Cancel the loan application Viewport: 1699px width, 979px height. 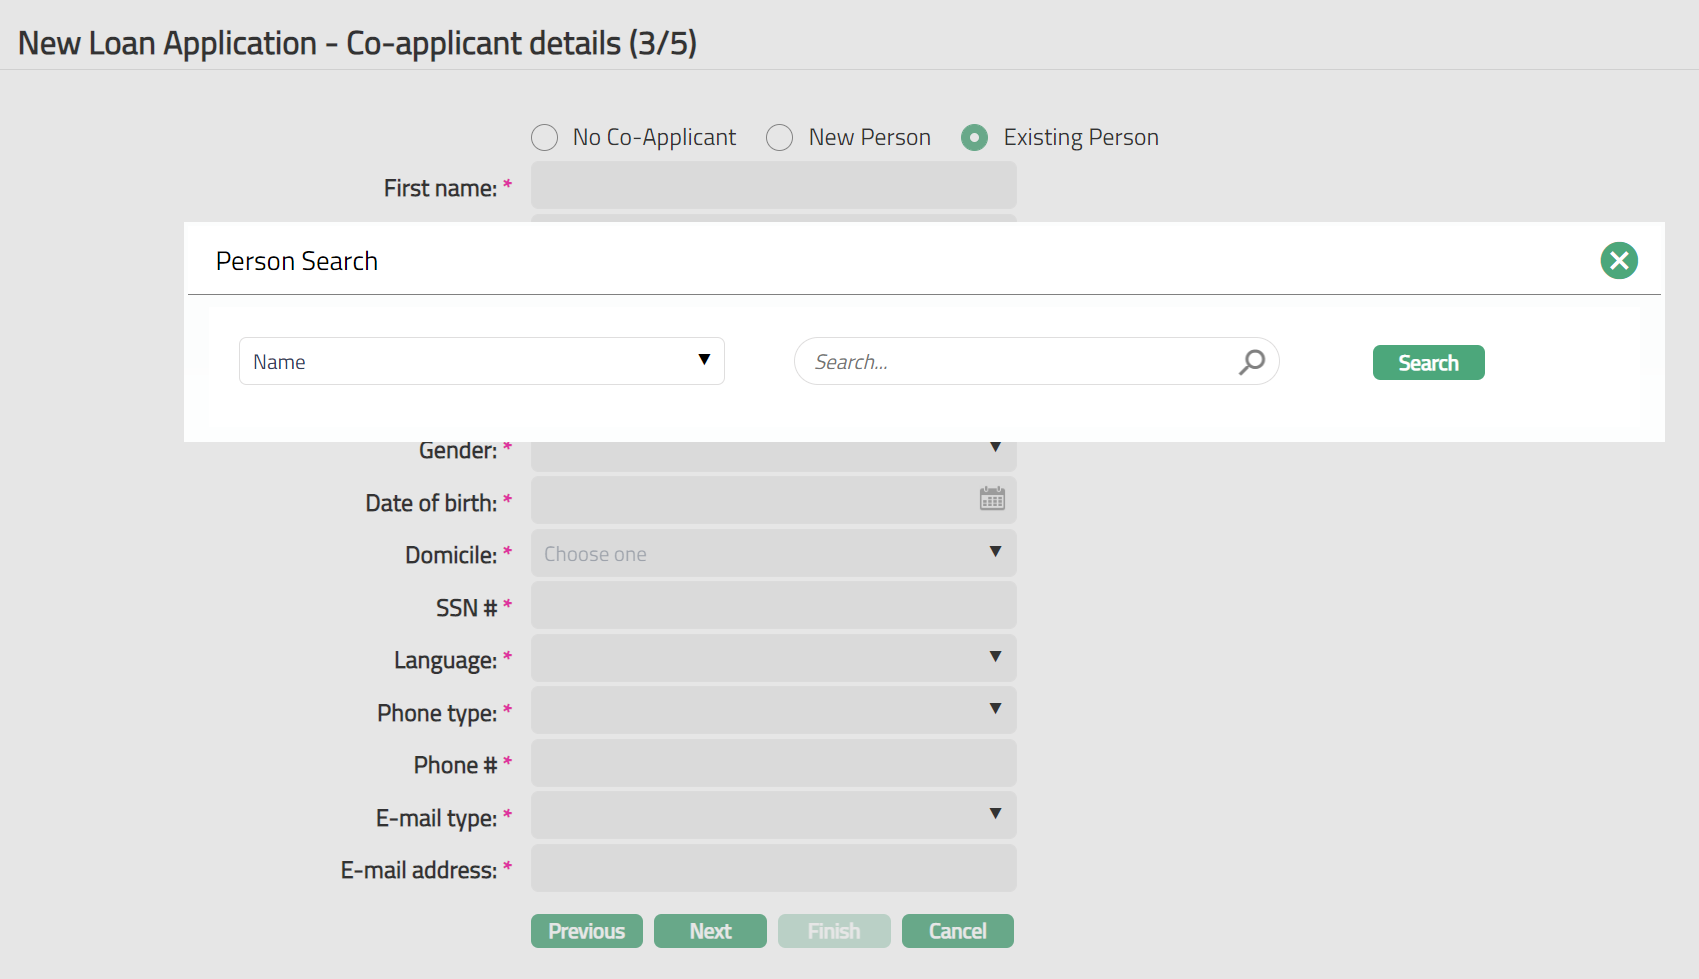957,931
